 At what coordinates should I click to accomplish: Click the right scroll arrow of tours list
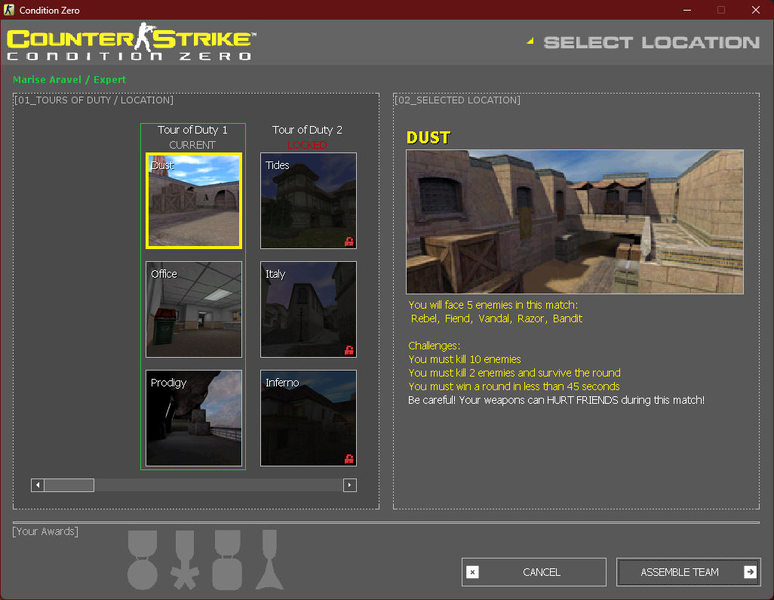[x=349, y=485]
